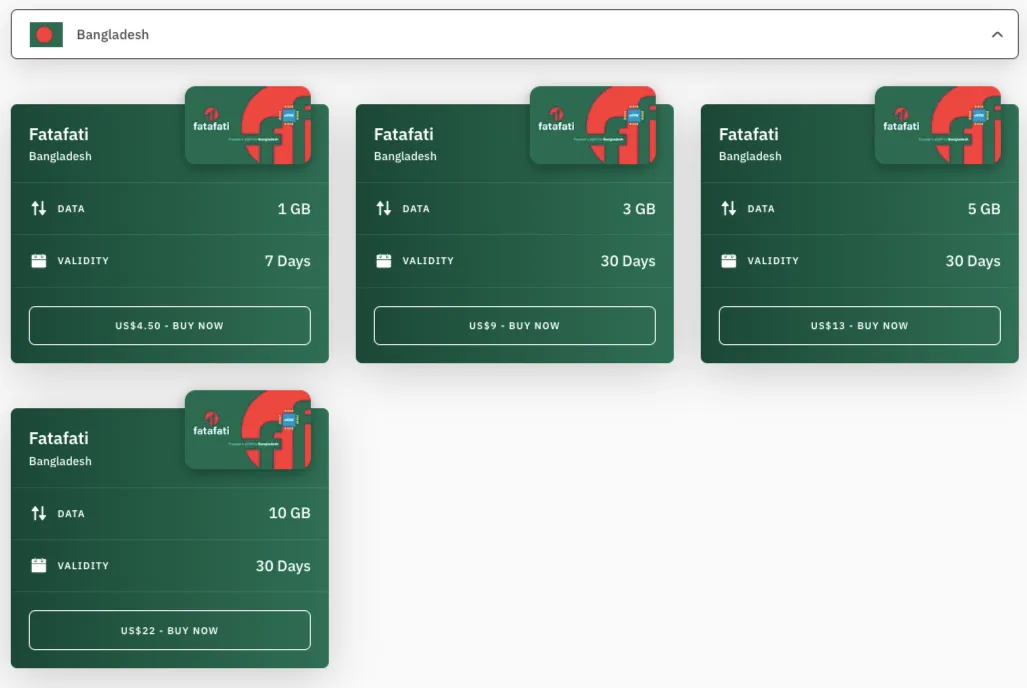Click the calendar validity icon on 1 GB plan
Viewport: 1027px width, 688px height.
coord(39,261)
